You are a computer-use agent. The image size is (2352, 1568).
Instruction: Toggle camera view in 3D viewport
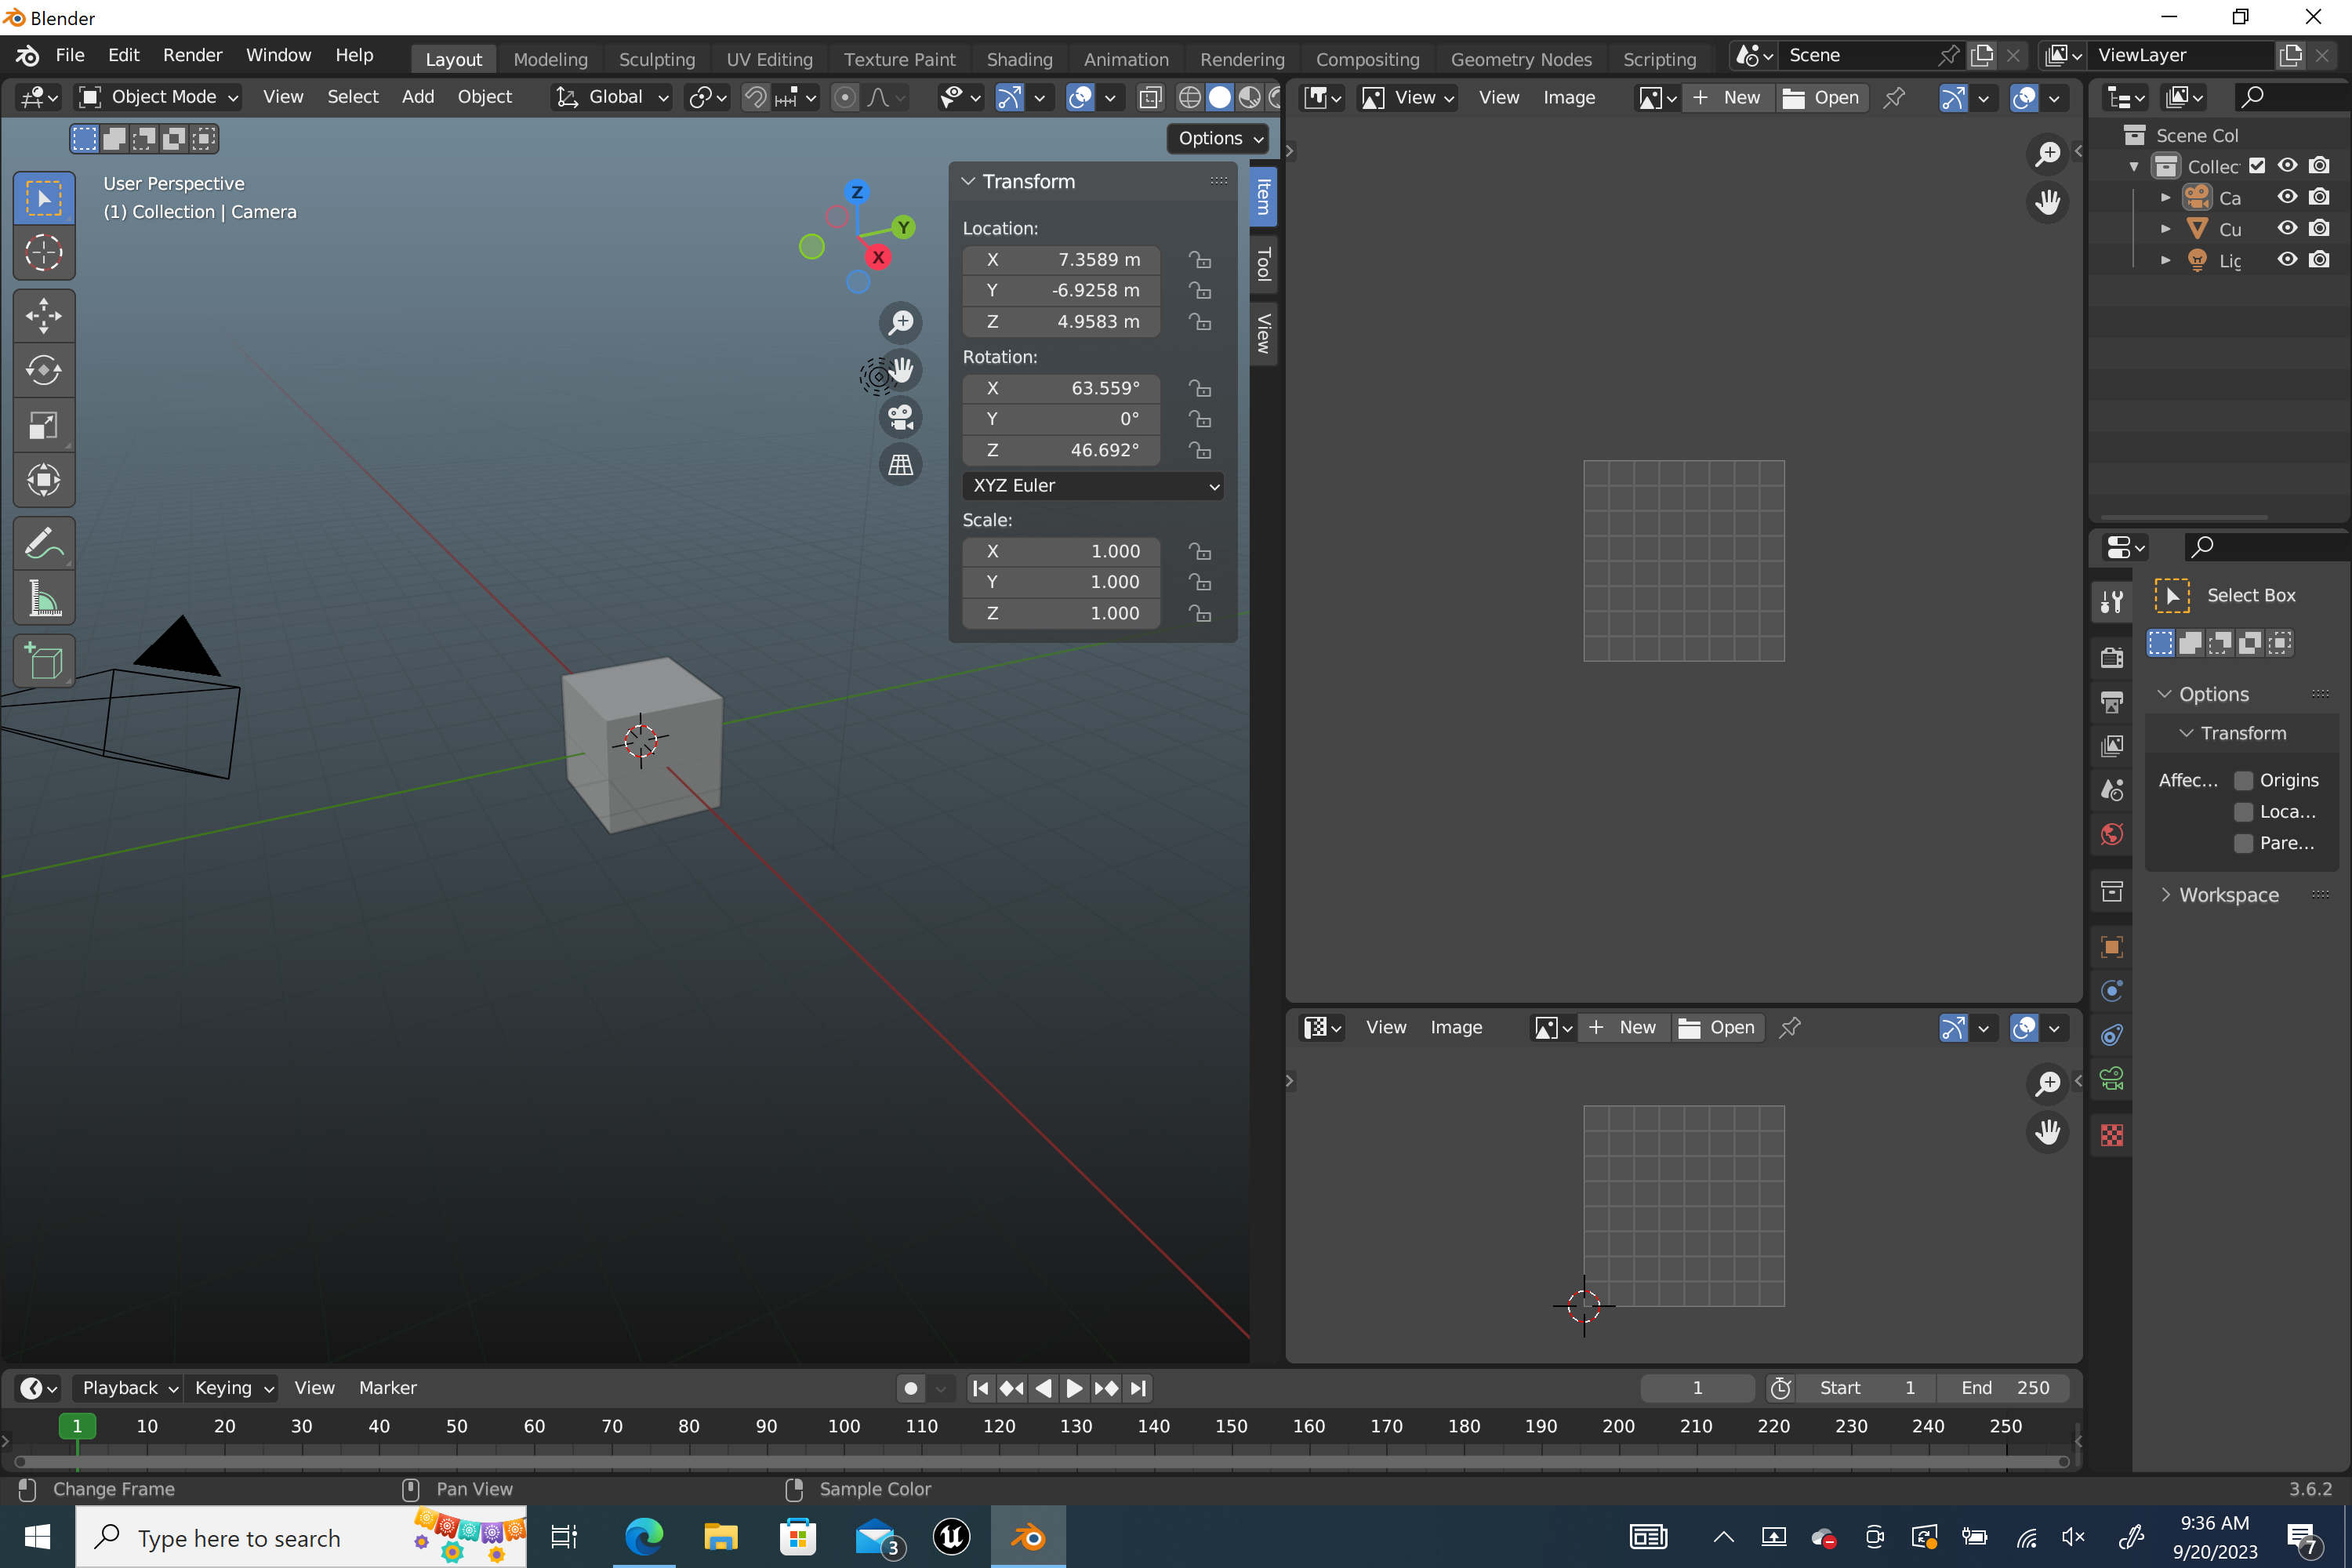coord(901,417)
